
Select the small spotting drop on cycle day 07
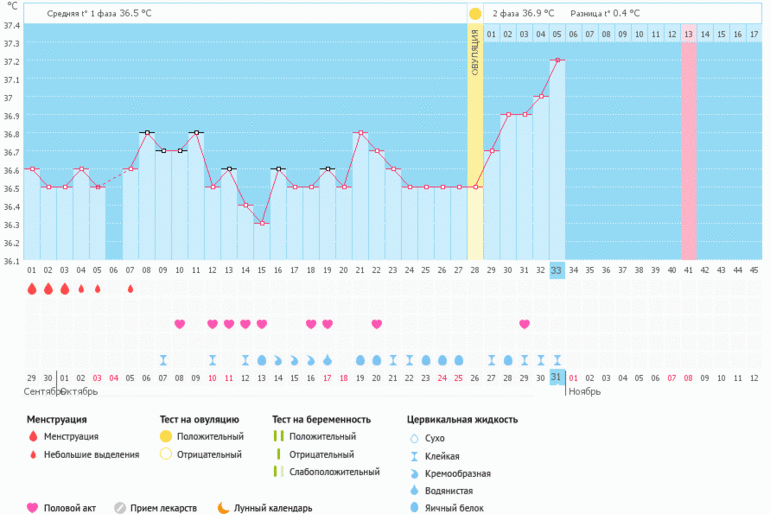[x=130, y=289]
